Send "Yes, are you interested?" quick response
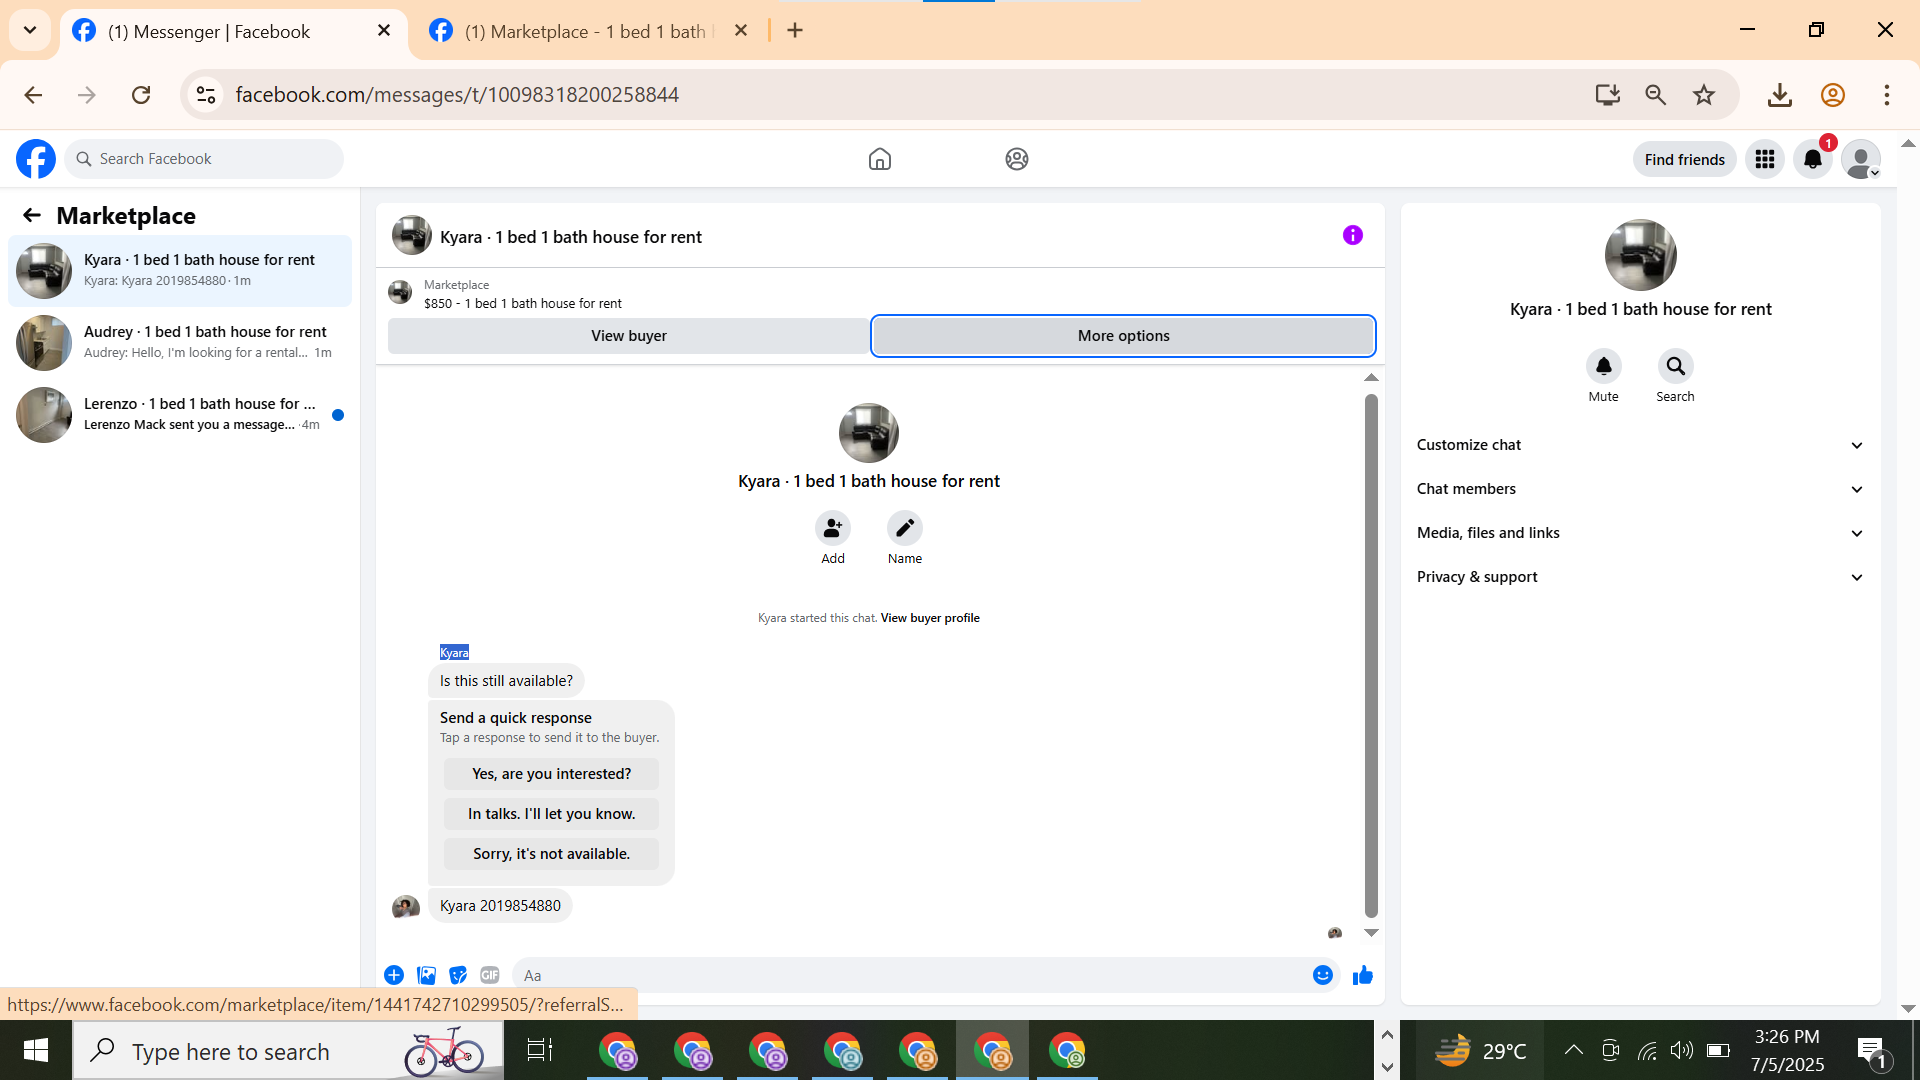 551,774
